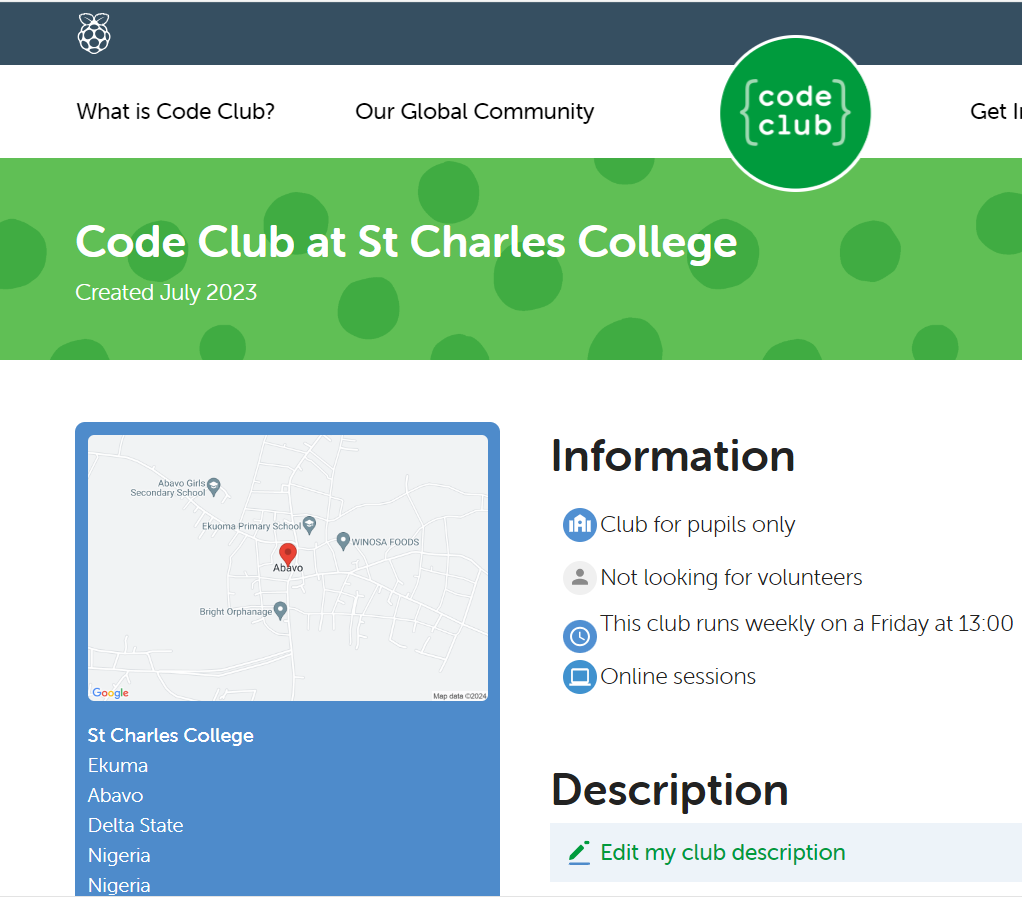
Task: Click the pupils-only building icon
Action: coord(579,525)
